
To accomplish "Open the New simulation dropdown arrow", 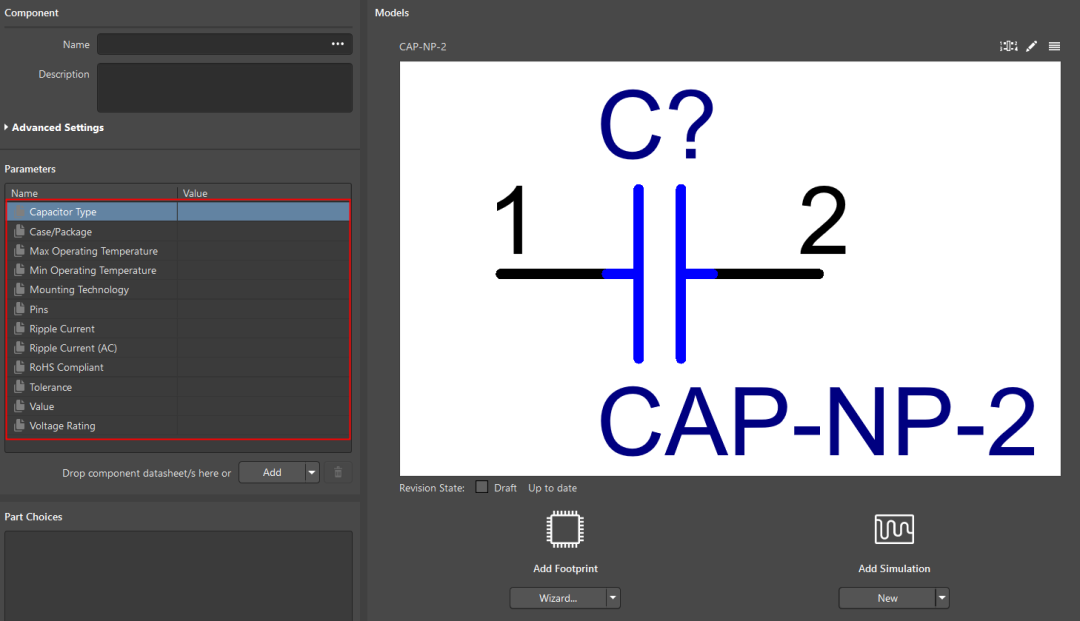I will [x=942, y=598].
